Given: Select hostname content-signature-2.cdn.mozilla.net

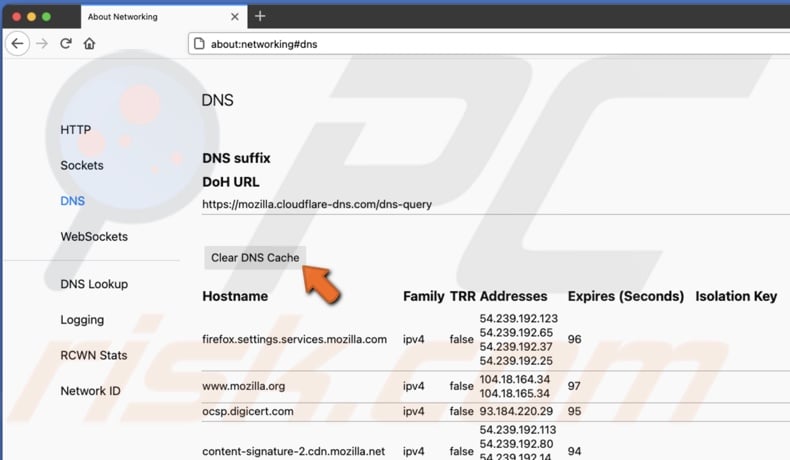Looking at the screenshot, I should pos(294,451).
